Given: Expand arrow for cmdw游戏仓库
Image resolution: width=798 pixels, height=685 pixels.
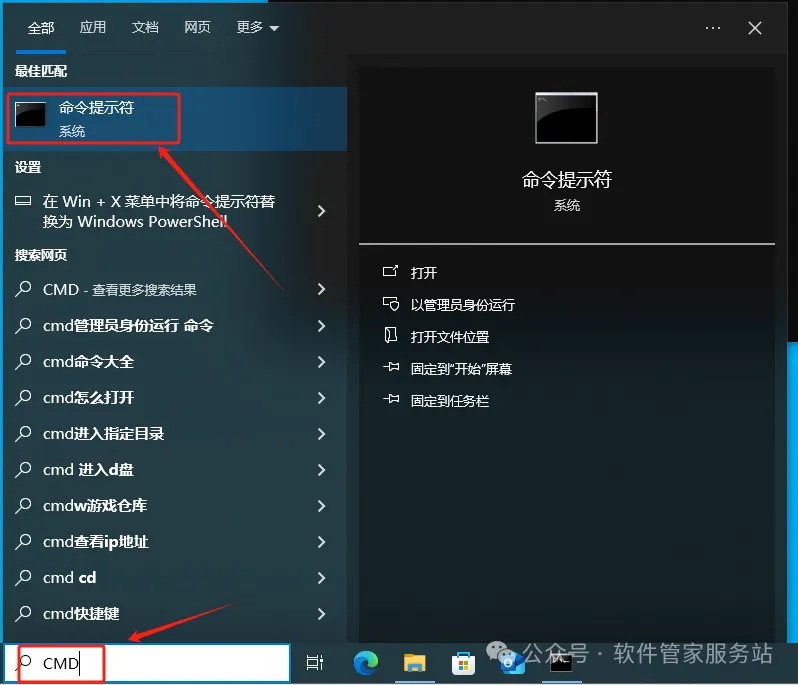Looking at the screenshot, I should point(321,506).
